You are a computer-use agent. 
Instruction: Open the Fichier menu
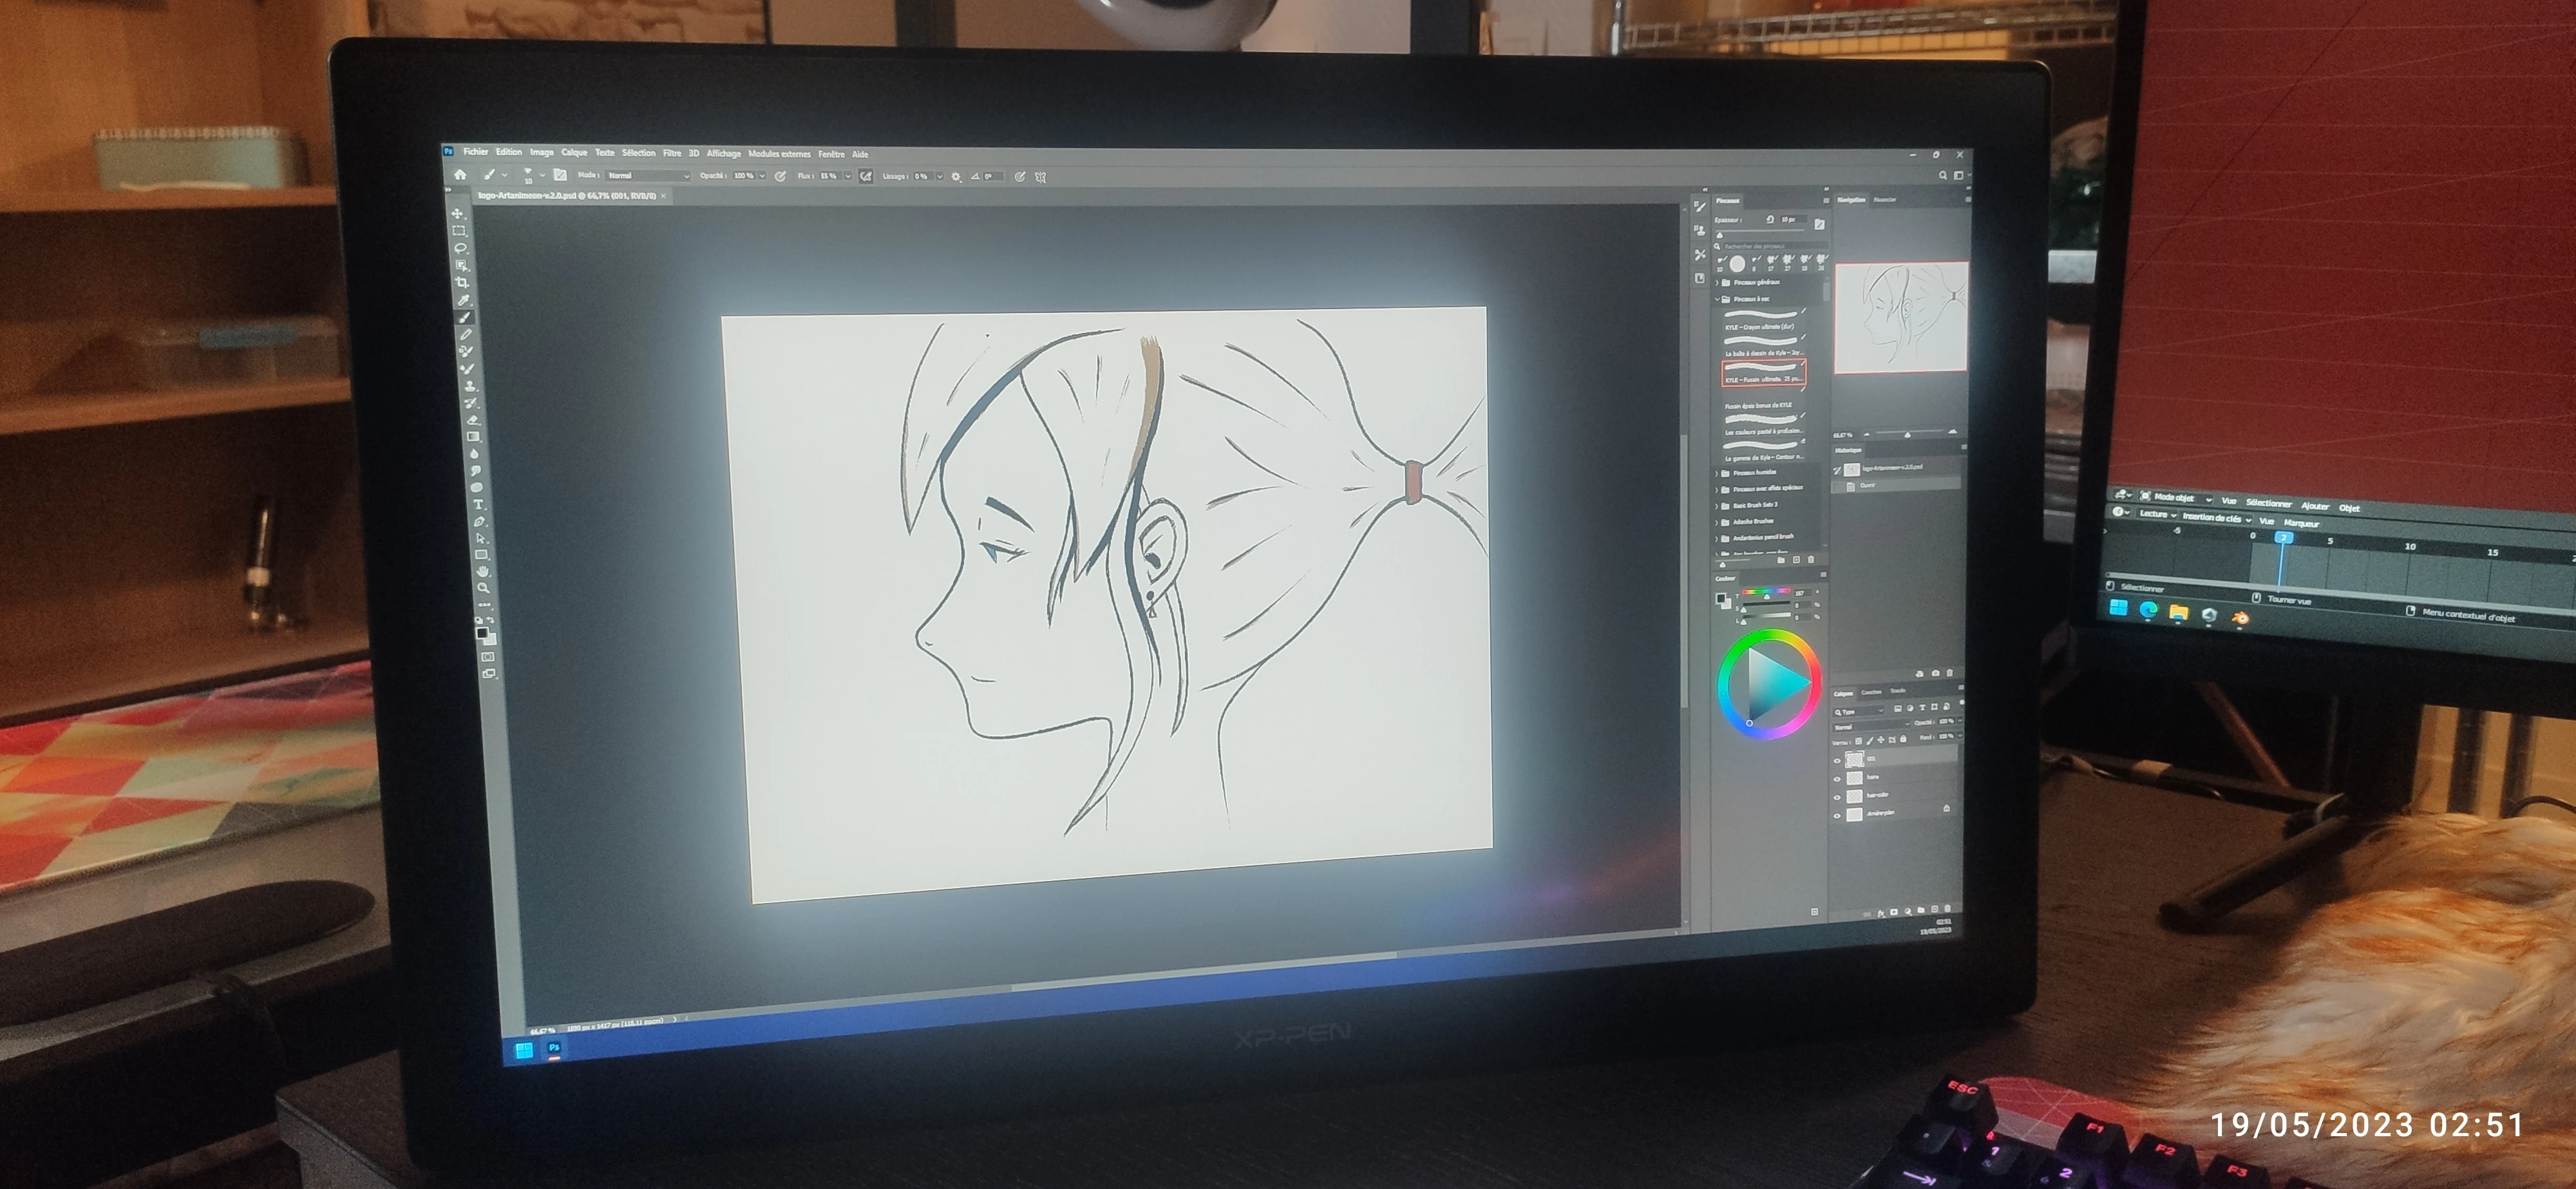click(475, 152)
